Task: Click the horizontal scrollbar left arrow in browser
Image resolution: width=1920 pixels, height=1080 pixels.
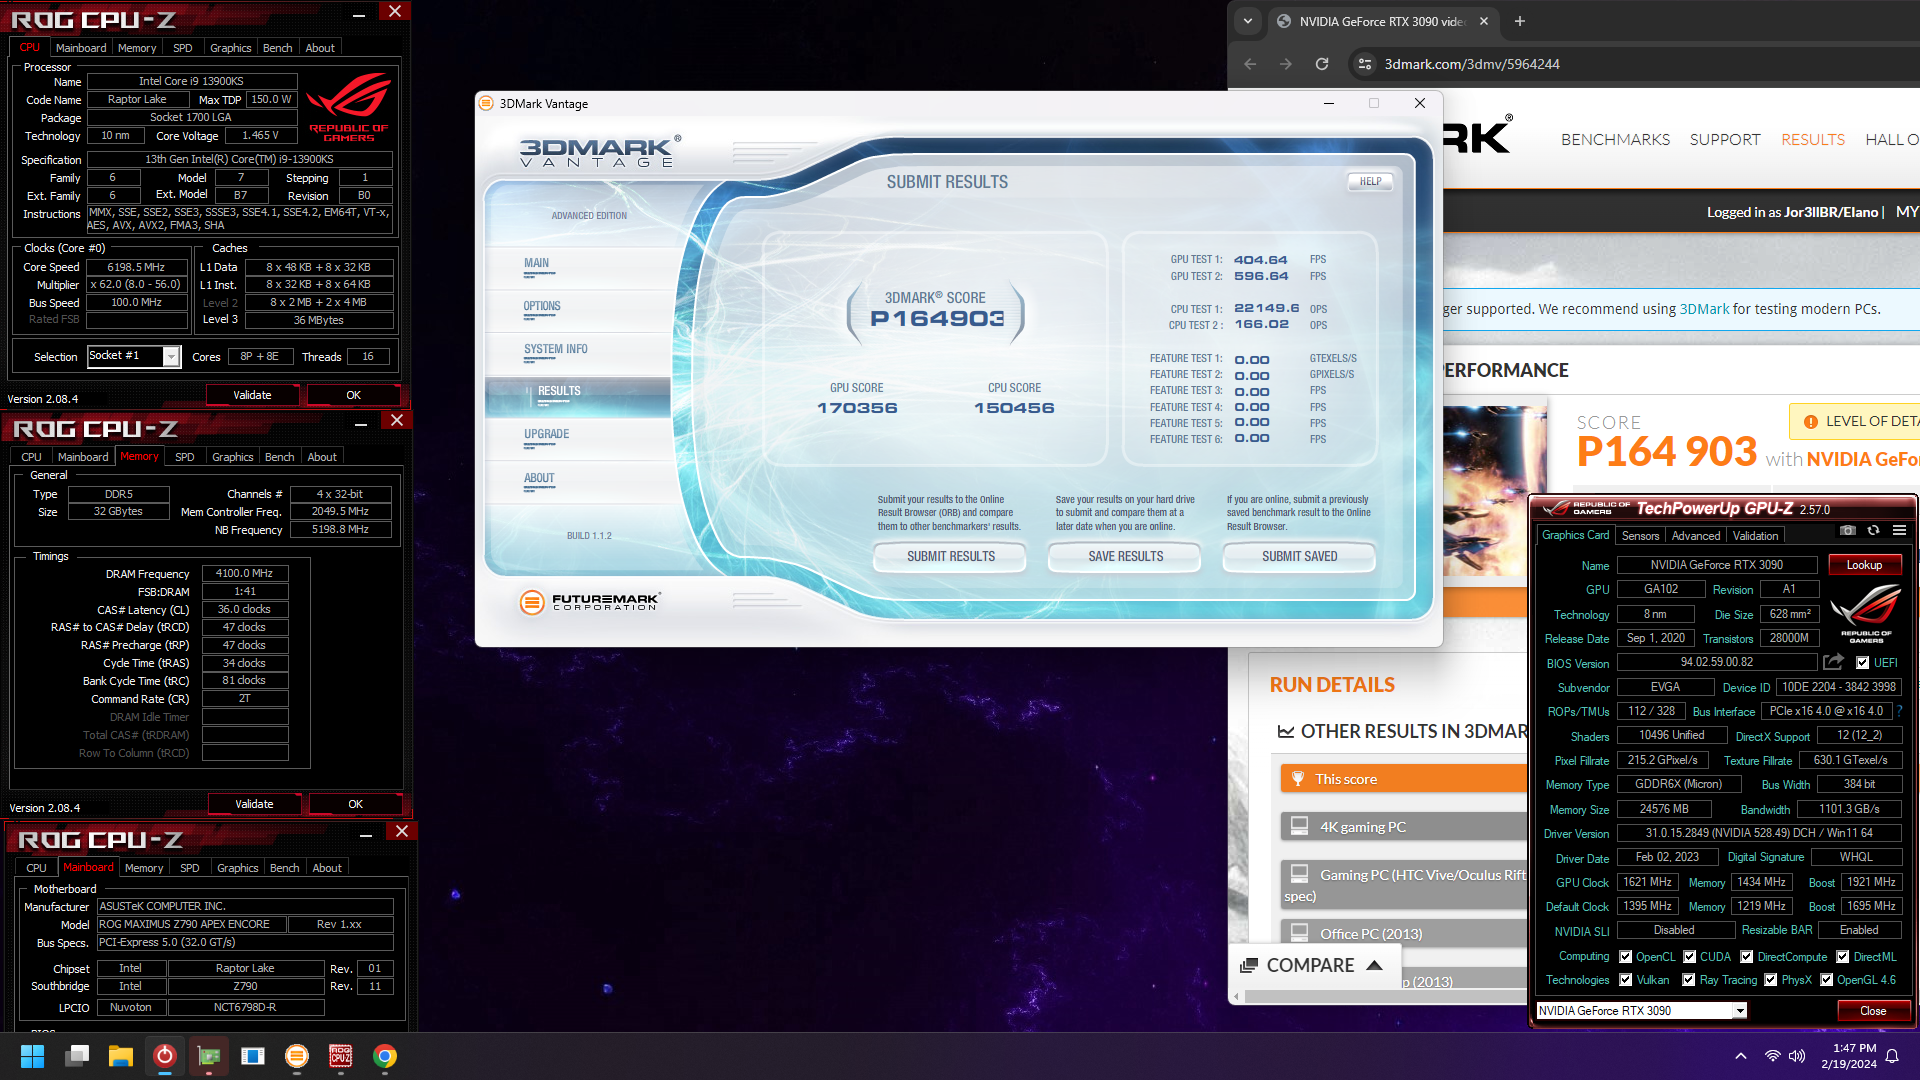Action: tap(1237, 997)
